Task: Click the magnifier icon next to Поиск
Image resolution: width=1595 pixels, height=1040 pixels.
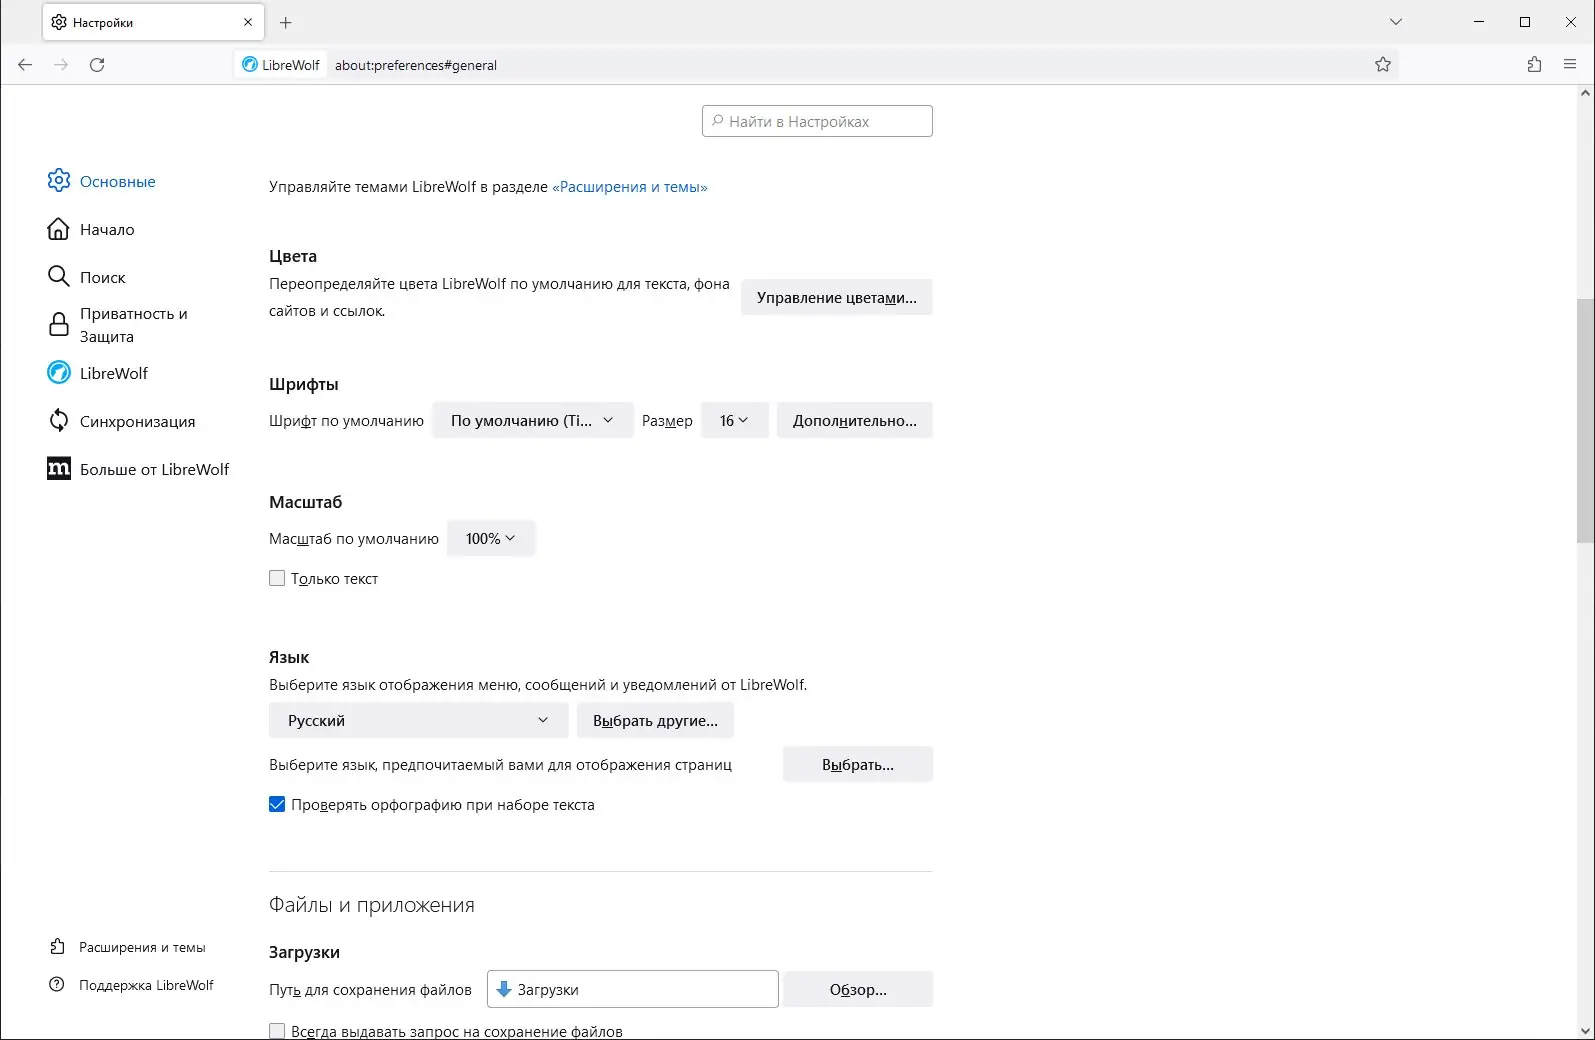Action: (x=59, y=277)
